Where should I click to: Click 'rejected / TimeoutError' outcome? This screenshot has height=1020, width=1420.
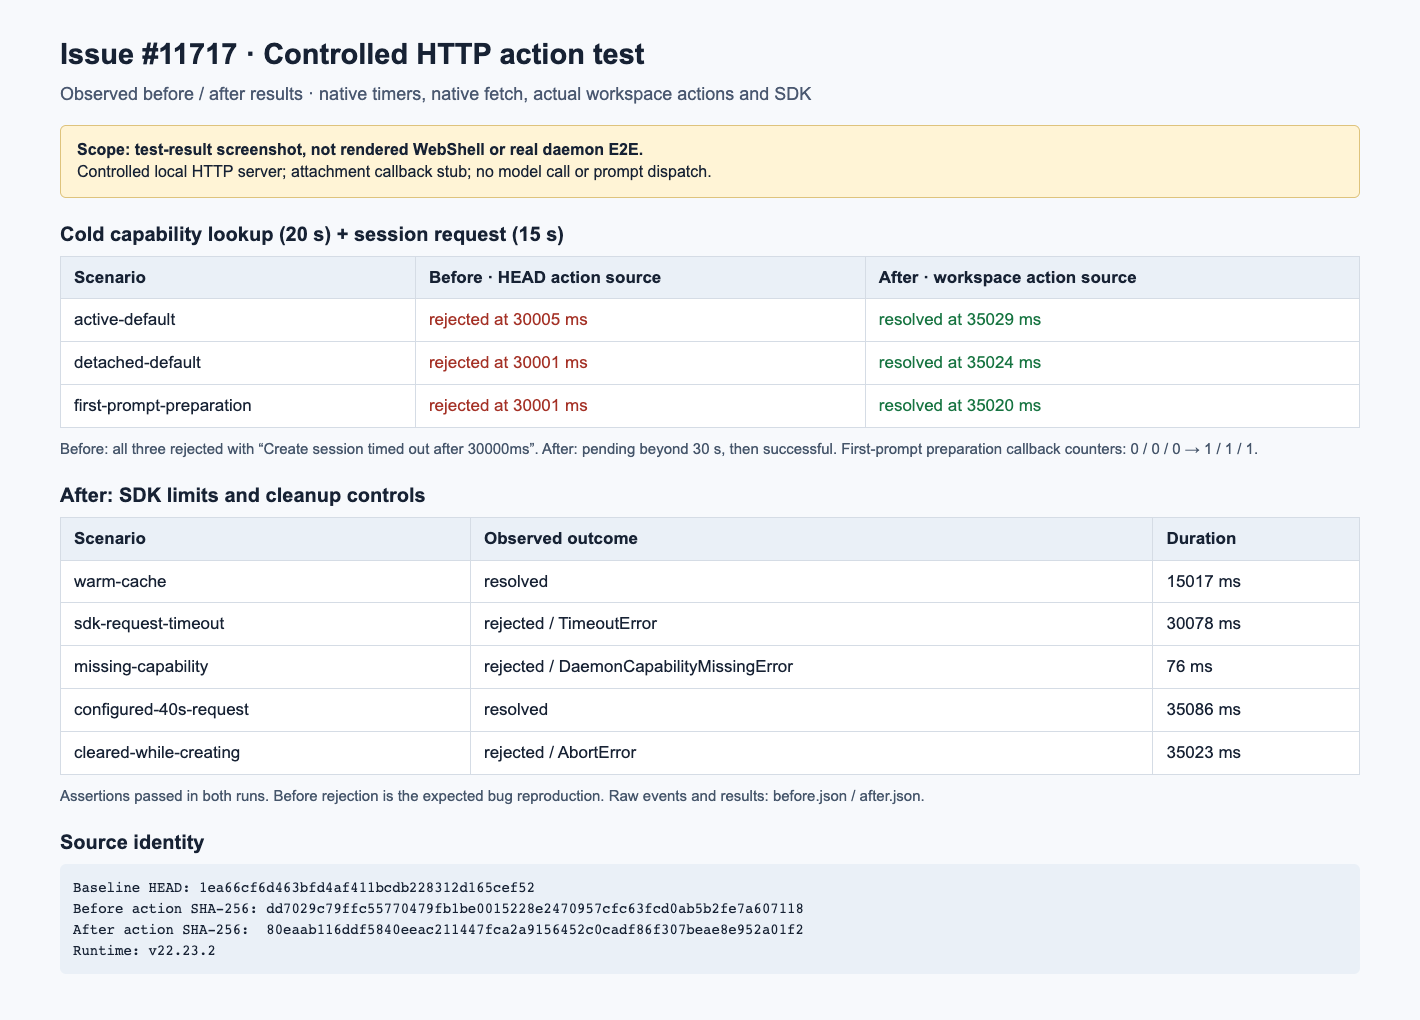pyautogui.click(x=570, y=623)
